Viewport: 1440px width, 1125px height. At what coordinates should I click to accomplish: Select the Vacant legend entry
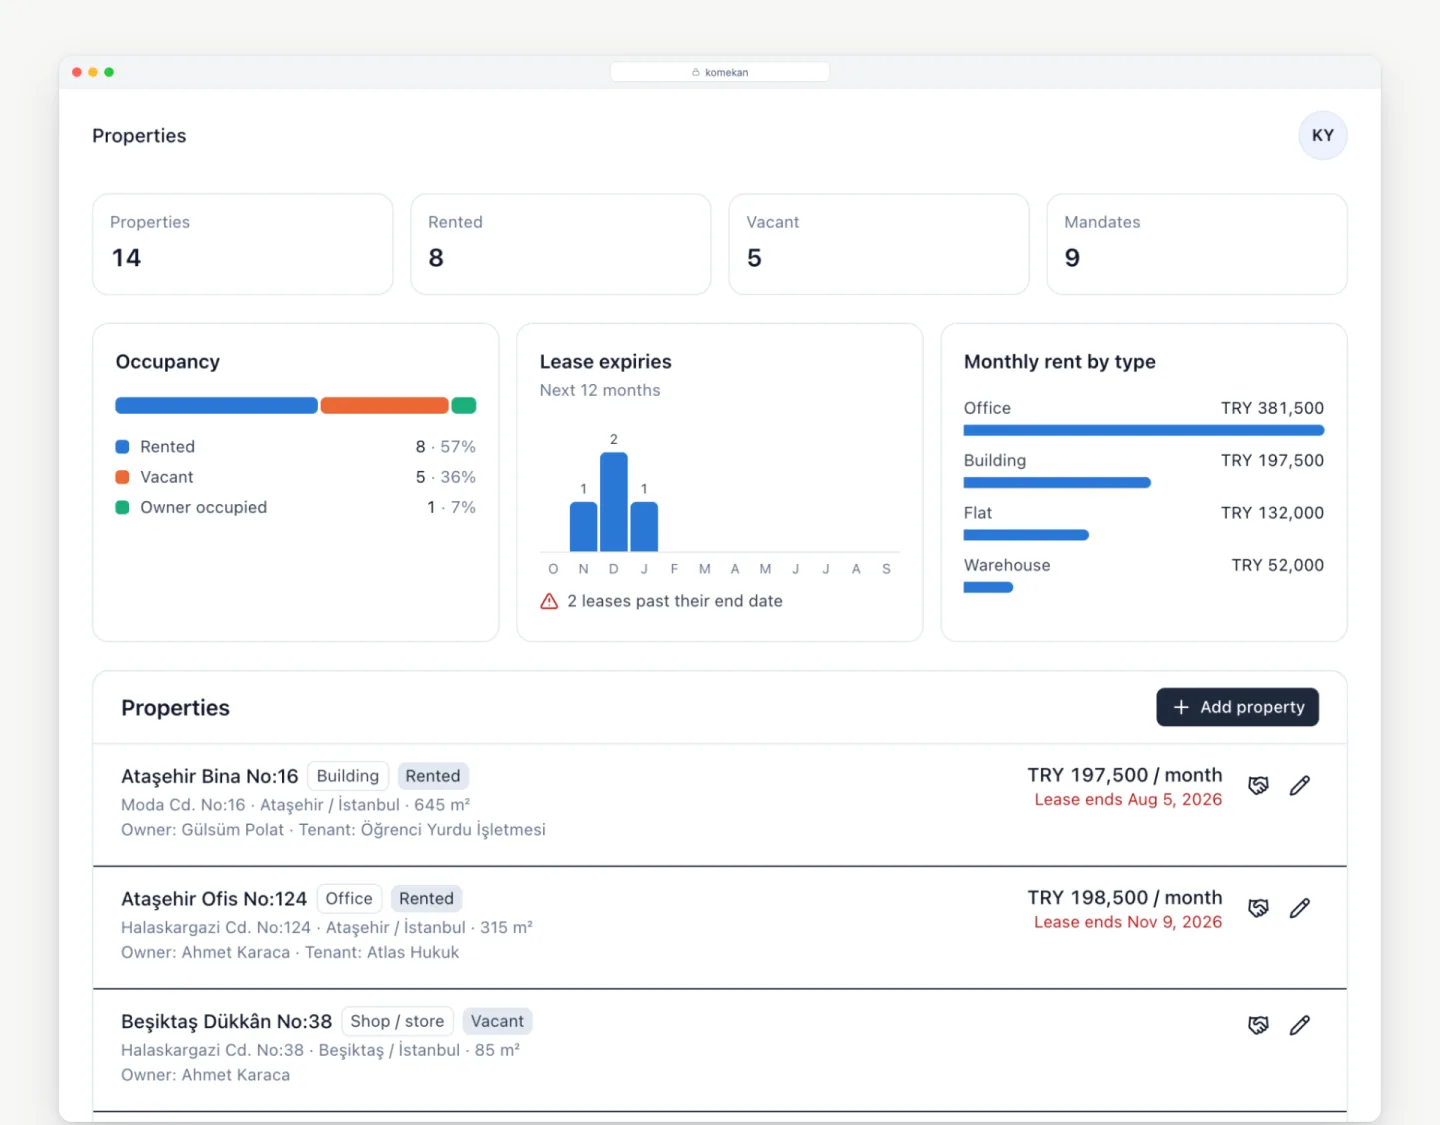click(295, 477)
